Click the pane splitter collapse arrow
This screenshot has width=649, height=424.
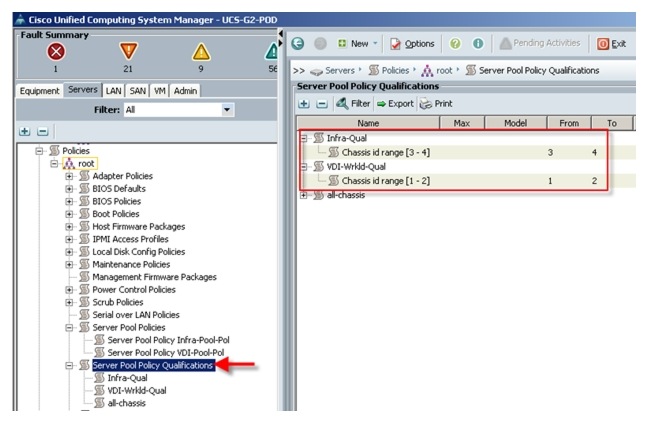tap(281, 33)
